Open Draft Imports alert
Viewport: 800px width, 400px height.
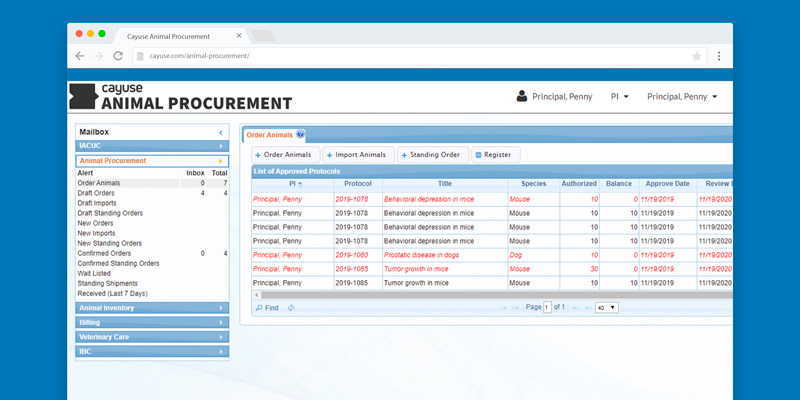tap(97, 203)
